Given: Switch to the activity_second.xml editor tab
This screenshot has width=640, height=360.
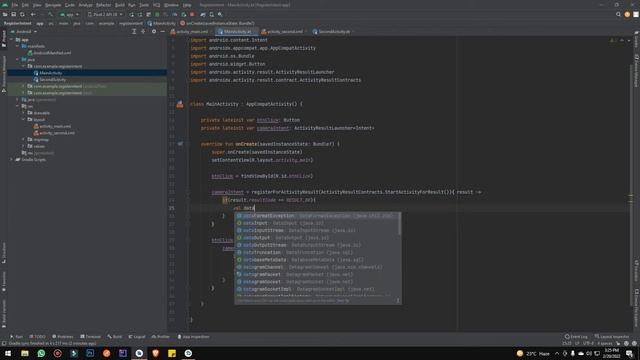Looking at the screenshot, I should 283,31.
